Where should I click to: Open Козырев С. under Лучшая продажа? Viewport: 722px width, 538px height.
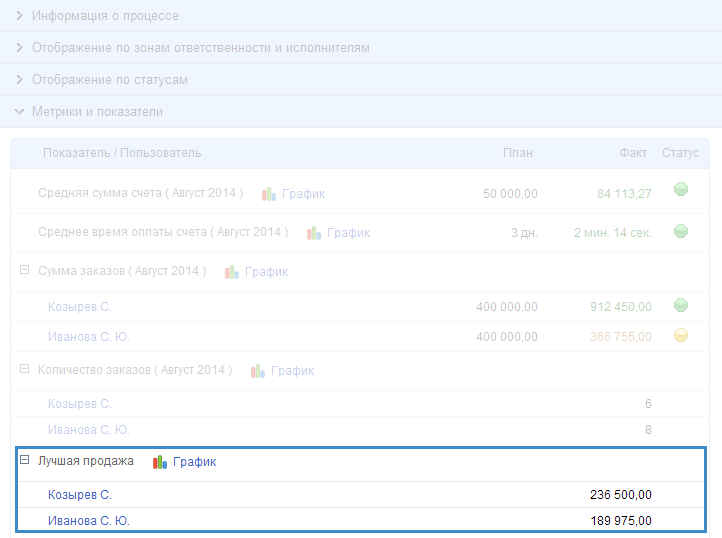click(80, 495)
